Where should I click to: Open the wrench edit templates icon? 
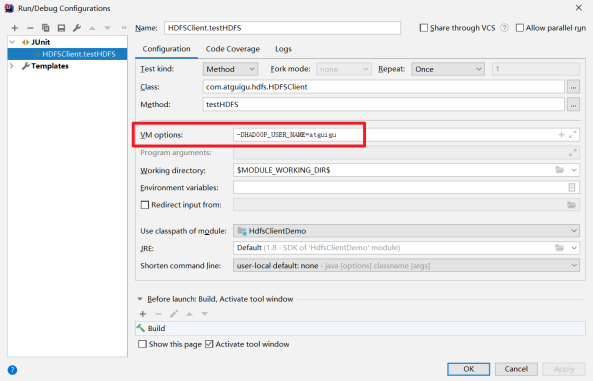click(x=77, y=28)
